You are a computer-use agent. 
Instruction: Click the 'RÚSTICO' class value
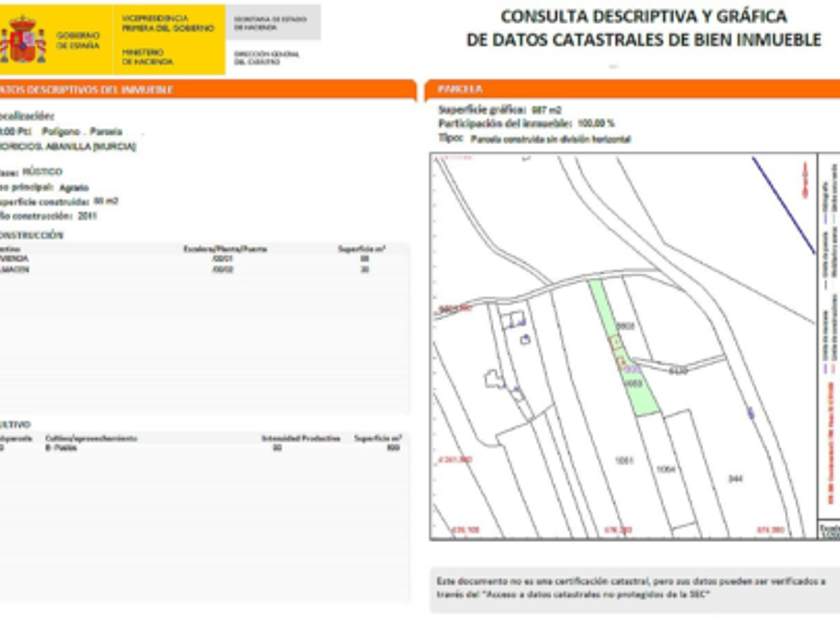[42, 172]
